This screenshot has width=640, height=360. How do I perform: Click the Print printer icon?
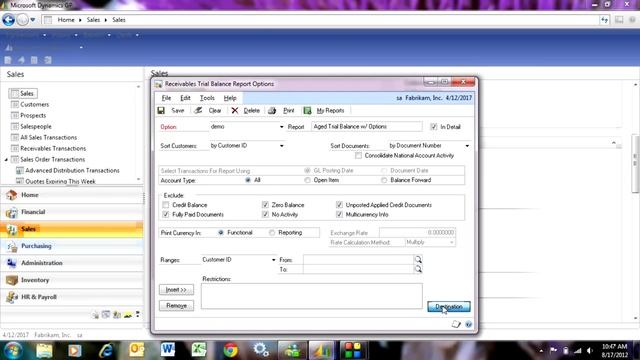click(272, 111)
